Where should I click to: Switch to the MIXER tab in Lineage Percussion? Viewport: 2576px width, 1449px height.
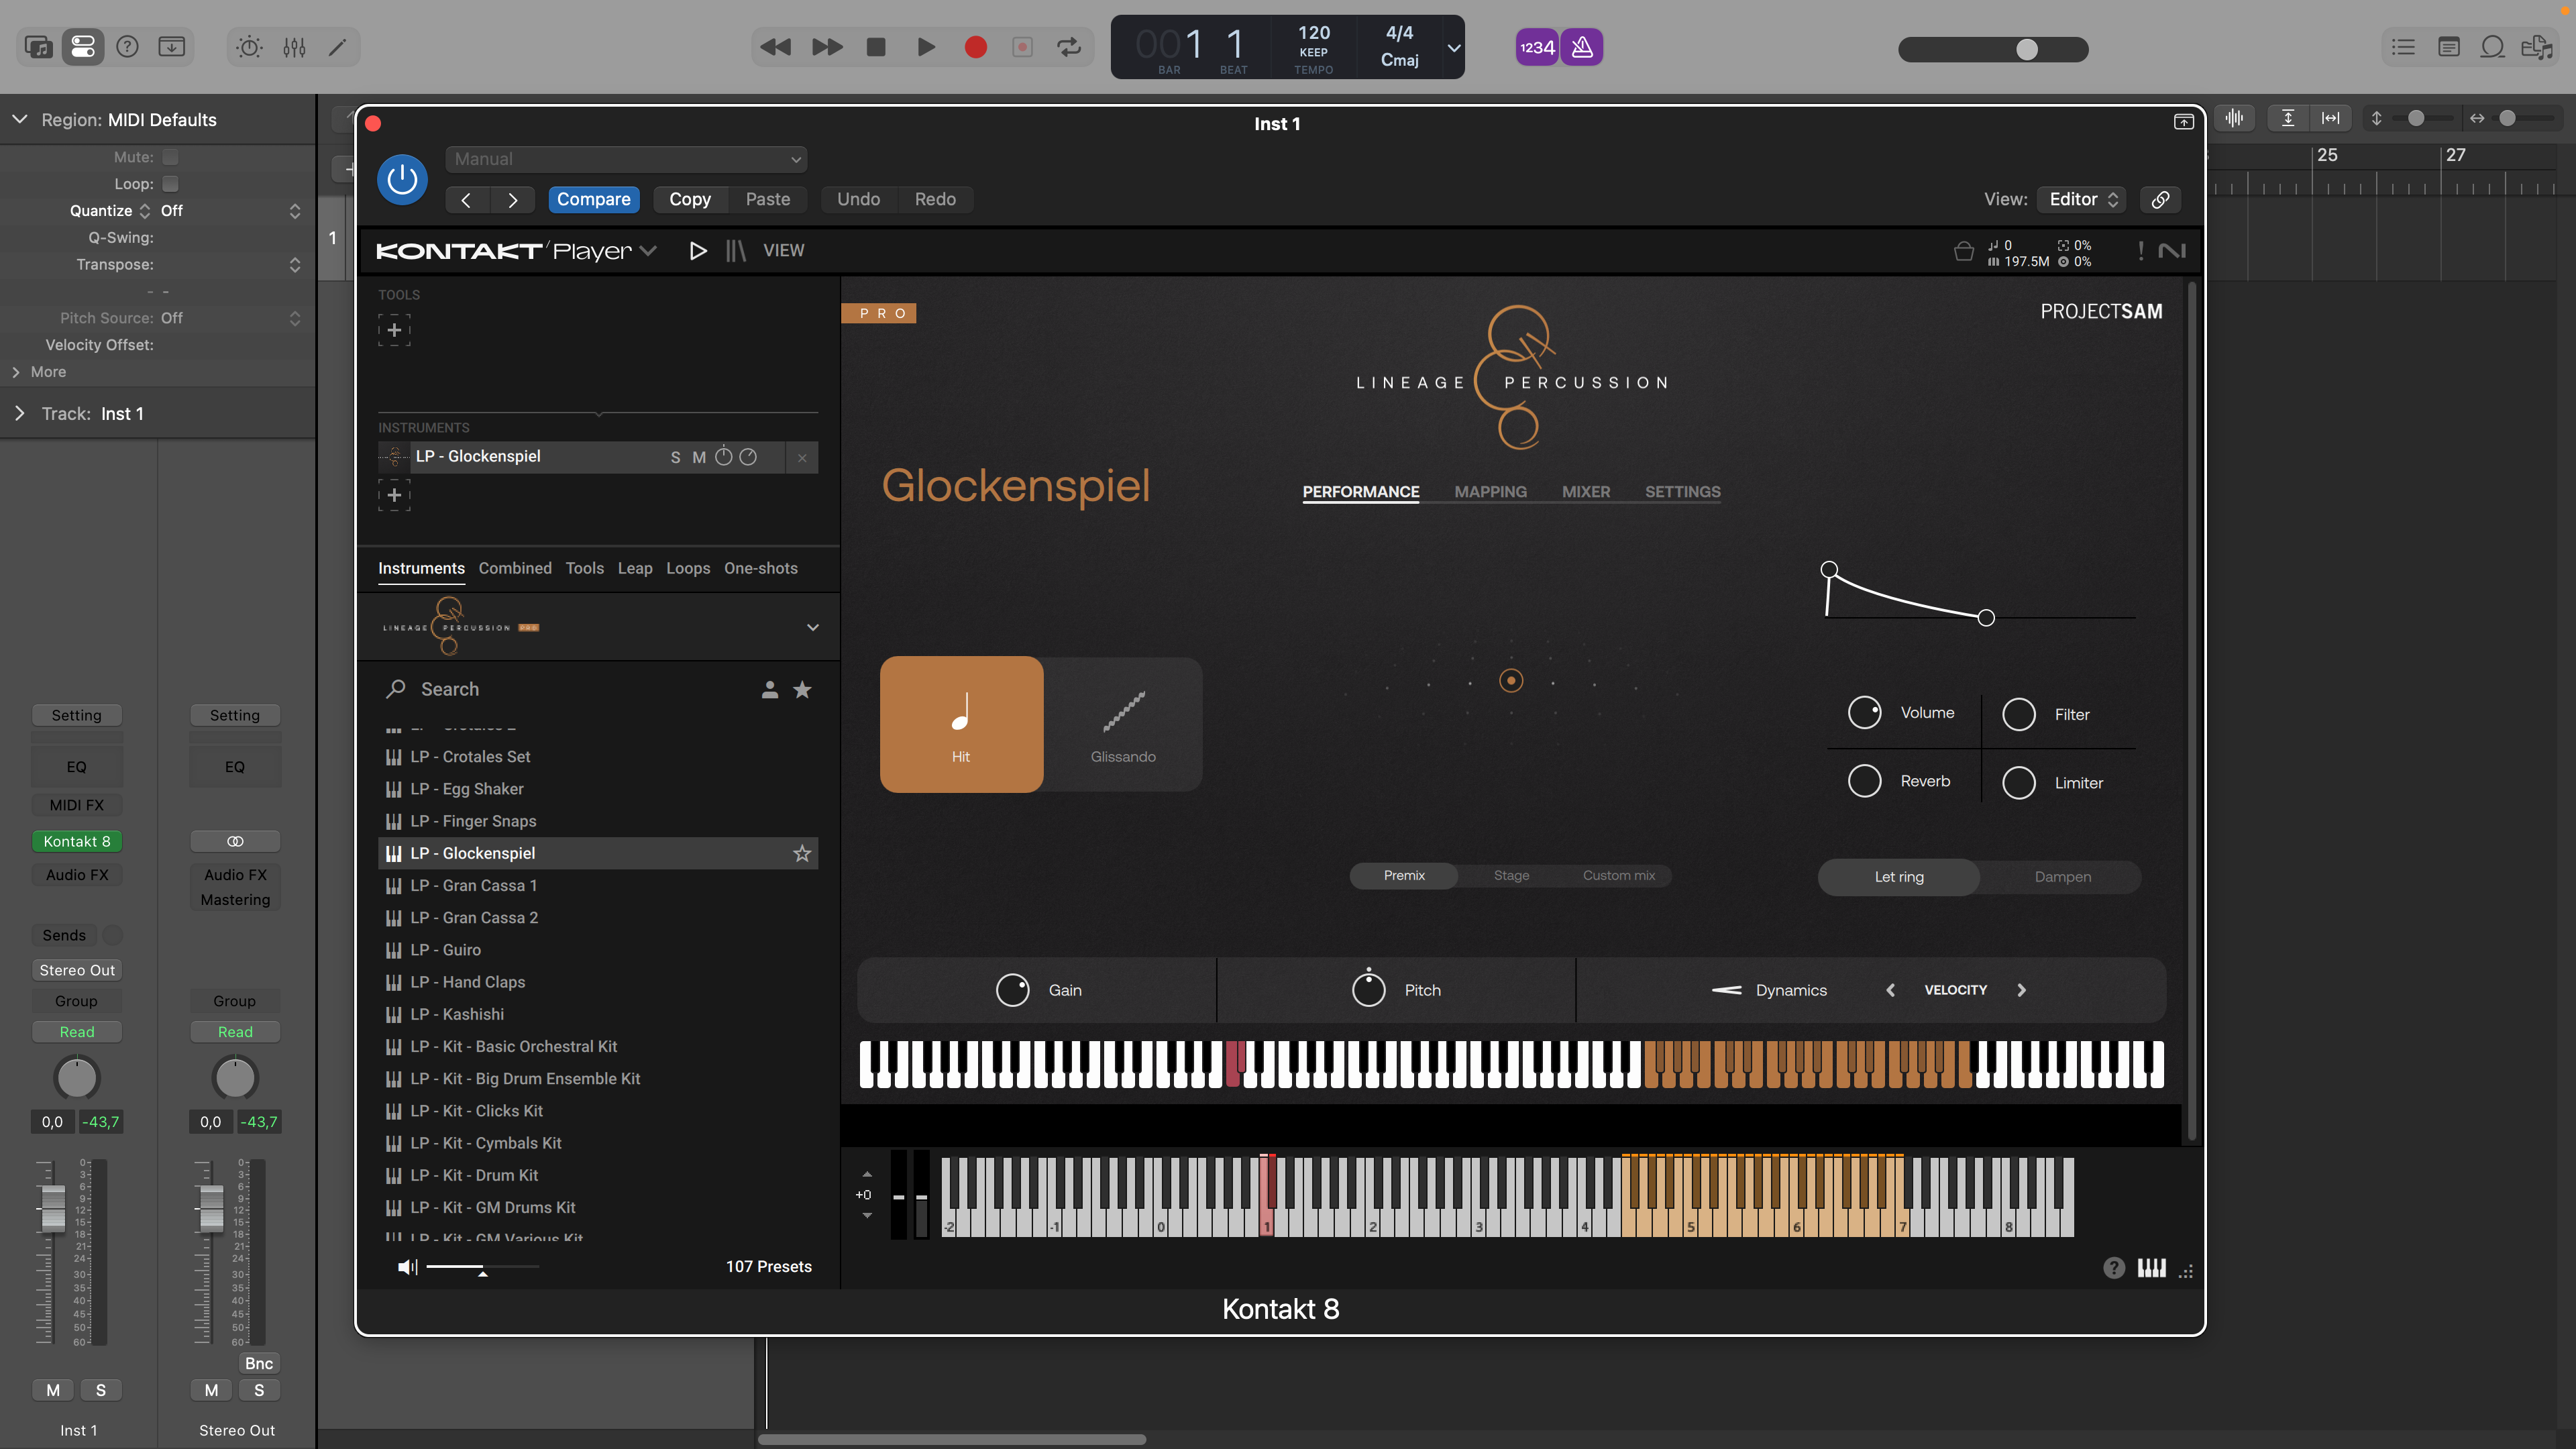1585,491
